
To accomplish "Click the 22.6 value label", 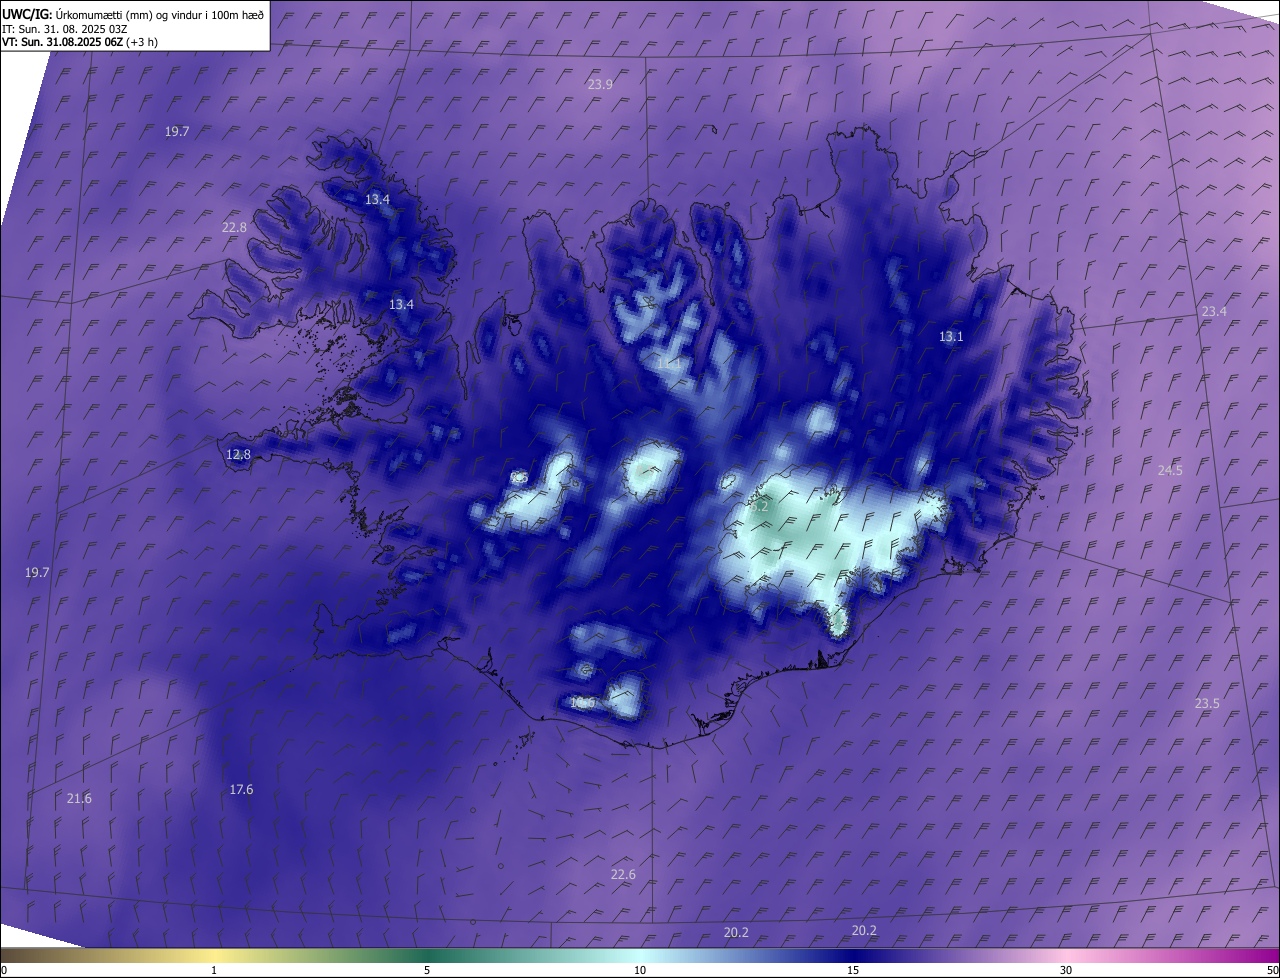I will pyautogui.click(x=623, y=874).
